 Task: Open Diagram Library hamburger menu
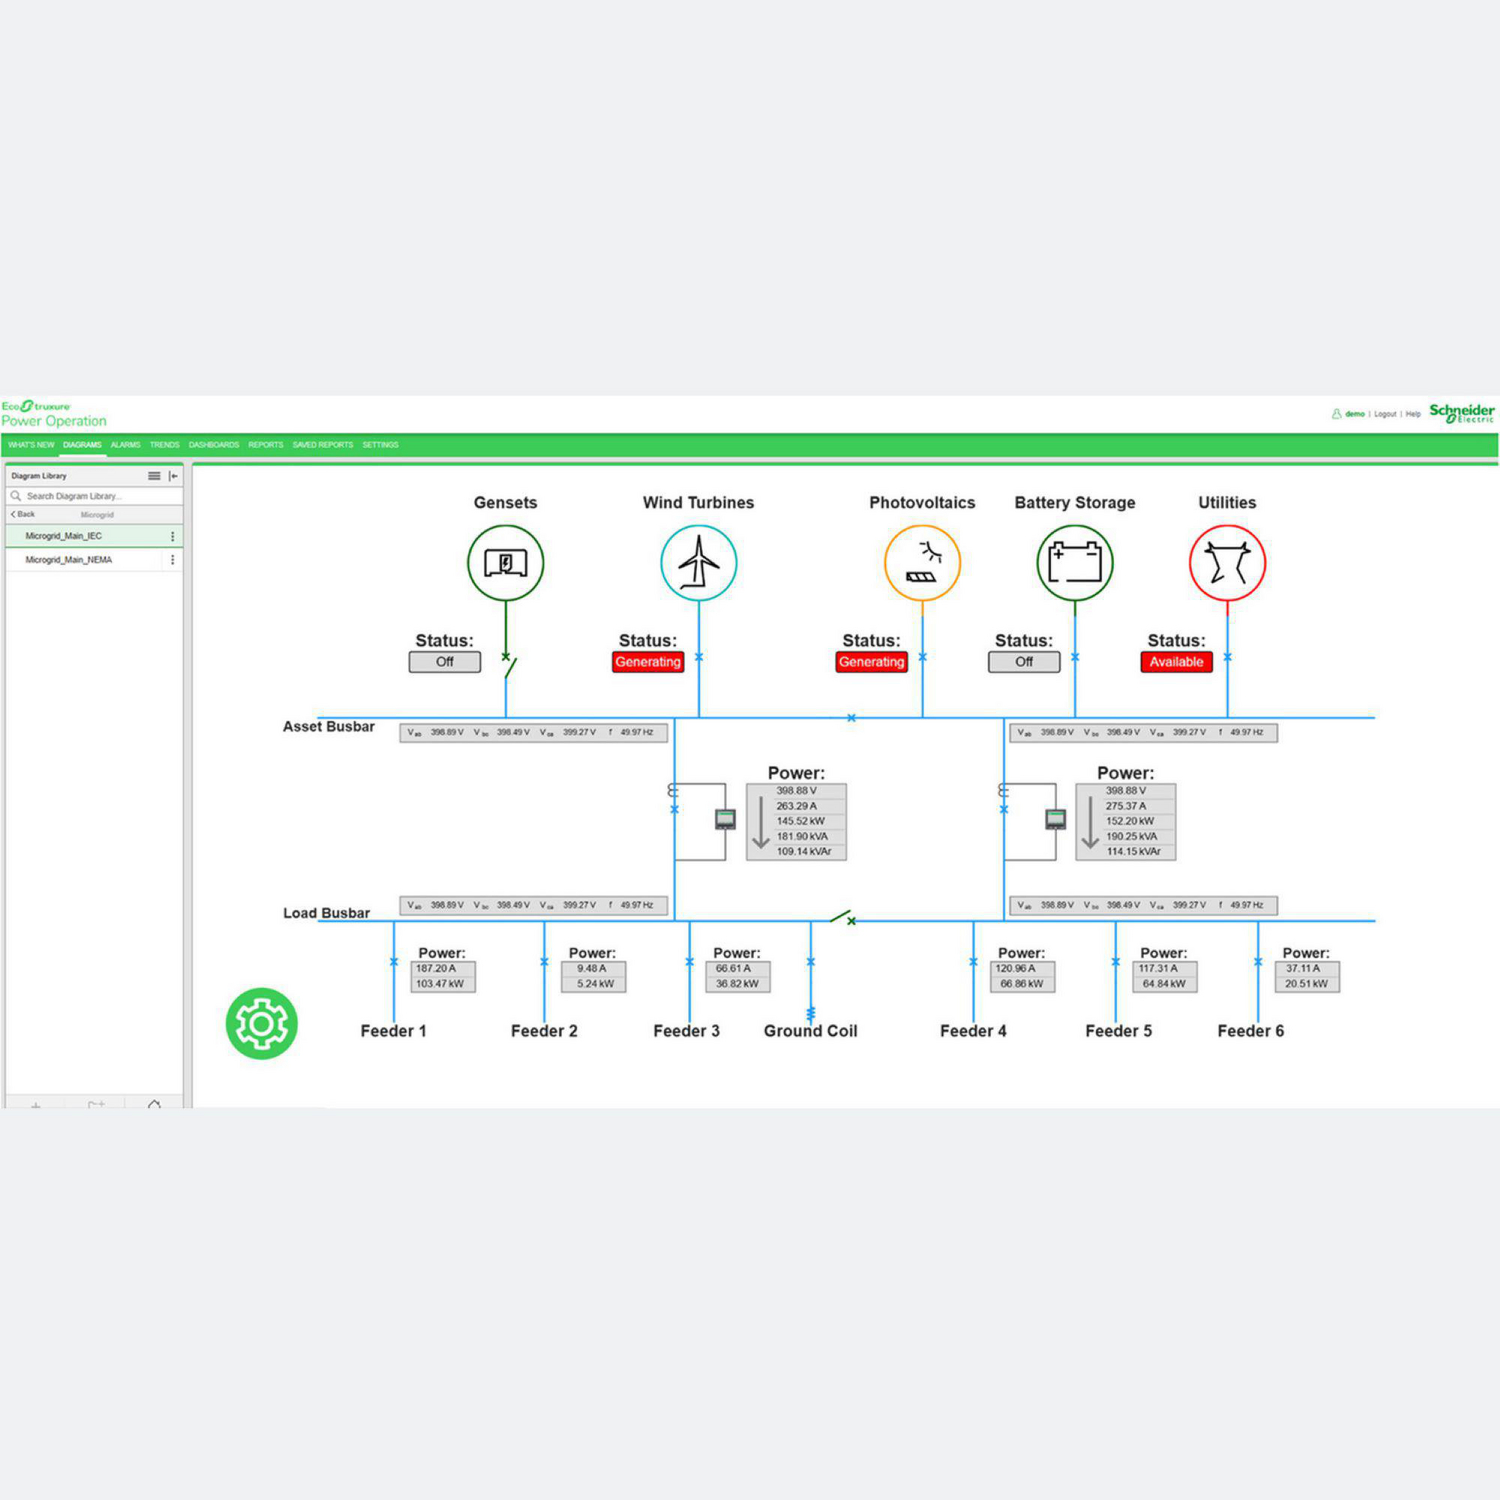(x=154, y=476)
